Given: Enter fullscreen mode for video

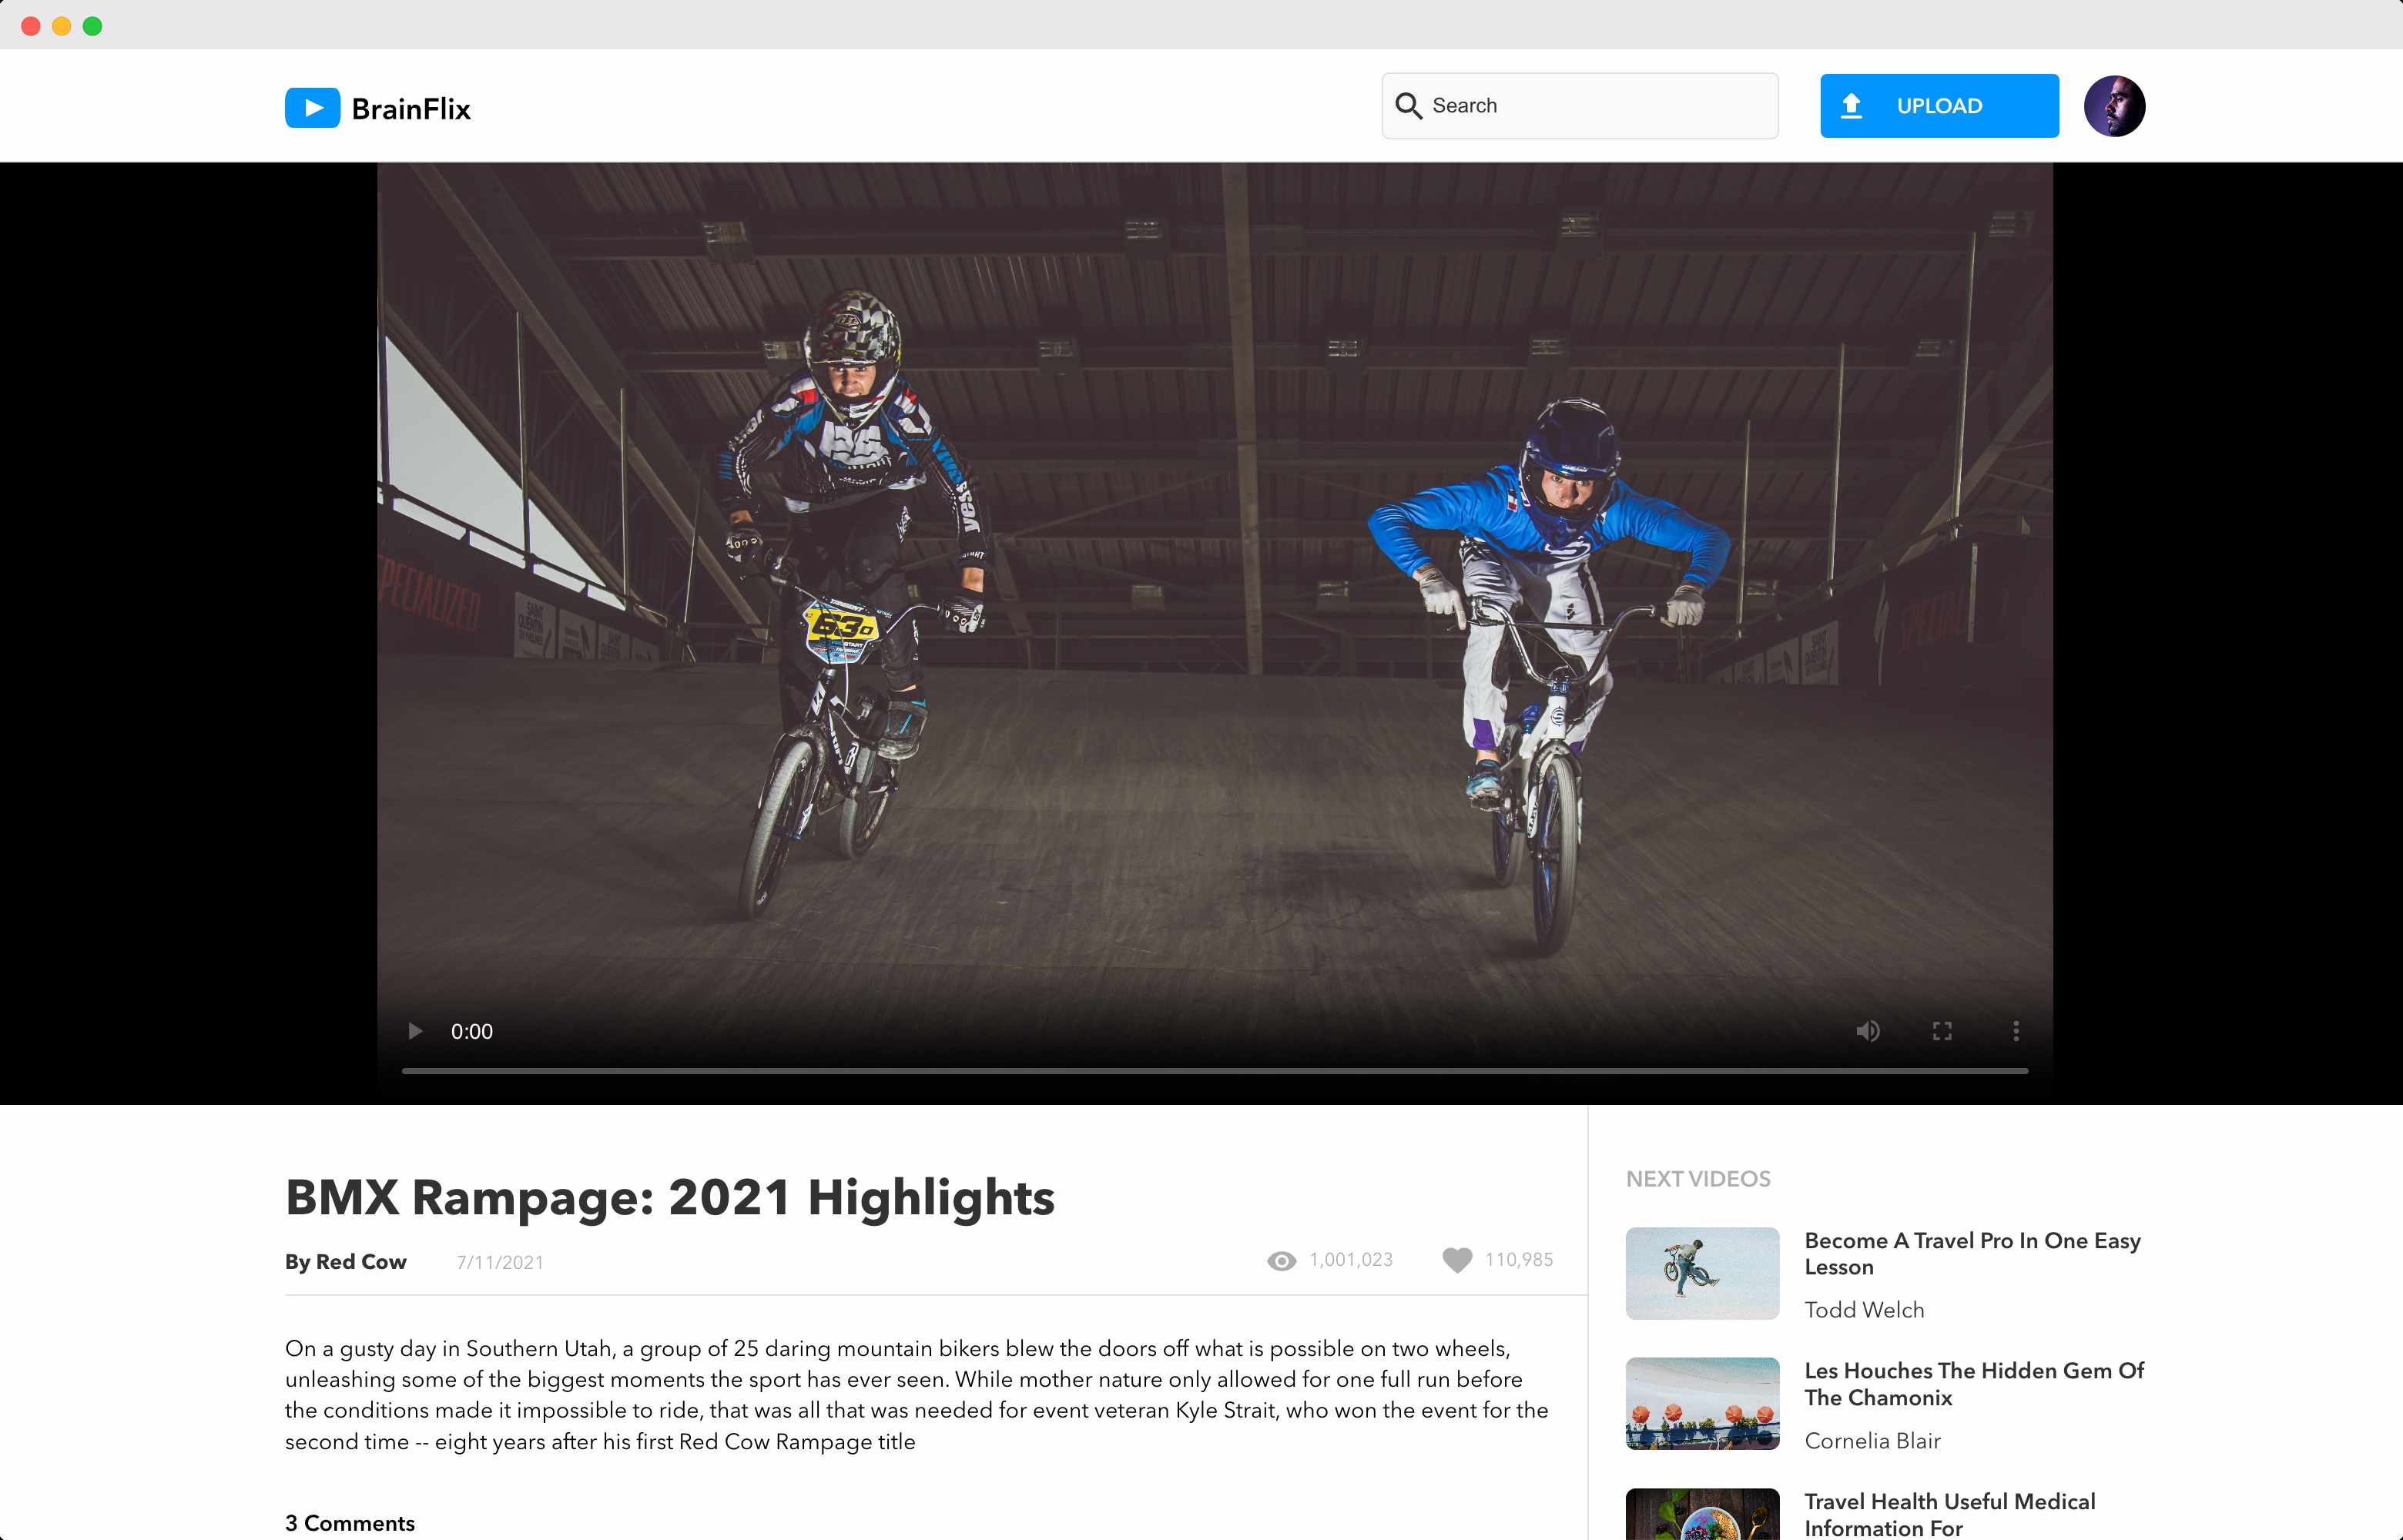Looking at the screenshot, I should (x=1942, y=1031).
